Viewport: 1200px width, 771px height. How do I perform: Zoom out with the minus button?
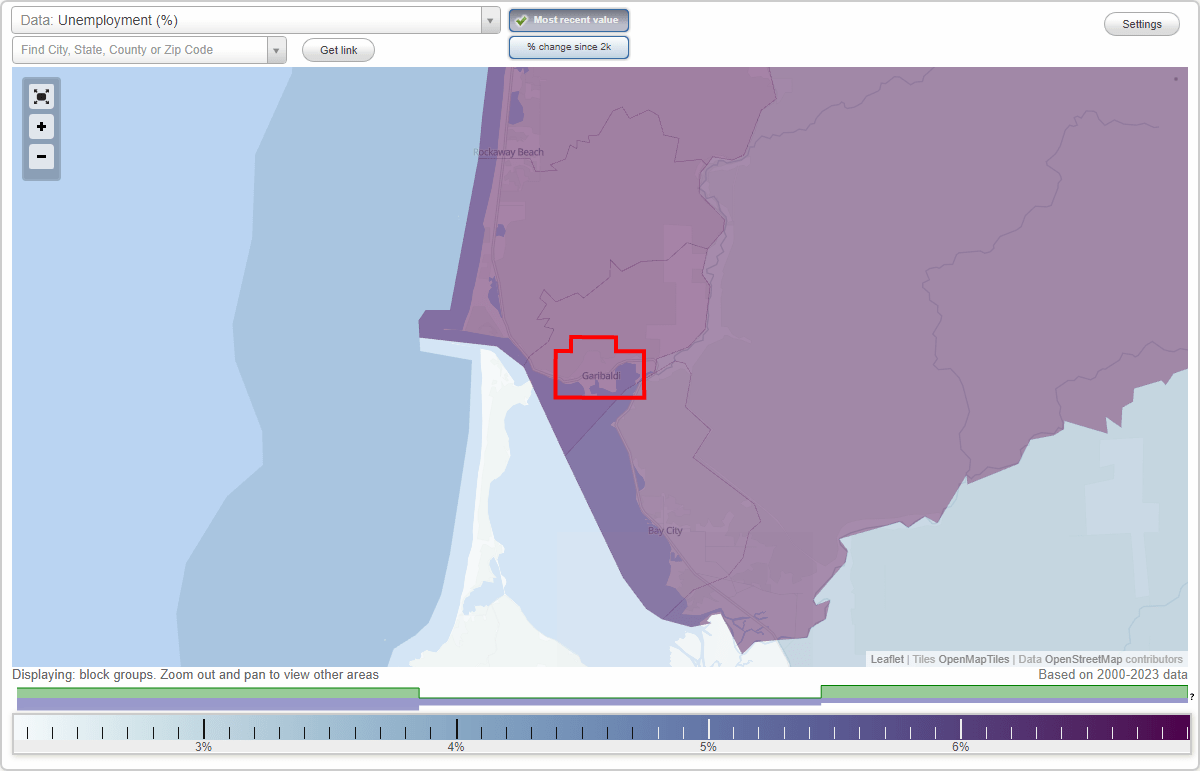coord(41,157)
